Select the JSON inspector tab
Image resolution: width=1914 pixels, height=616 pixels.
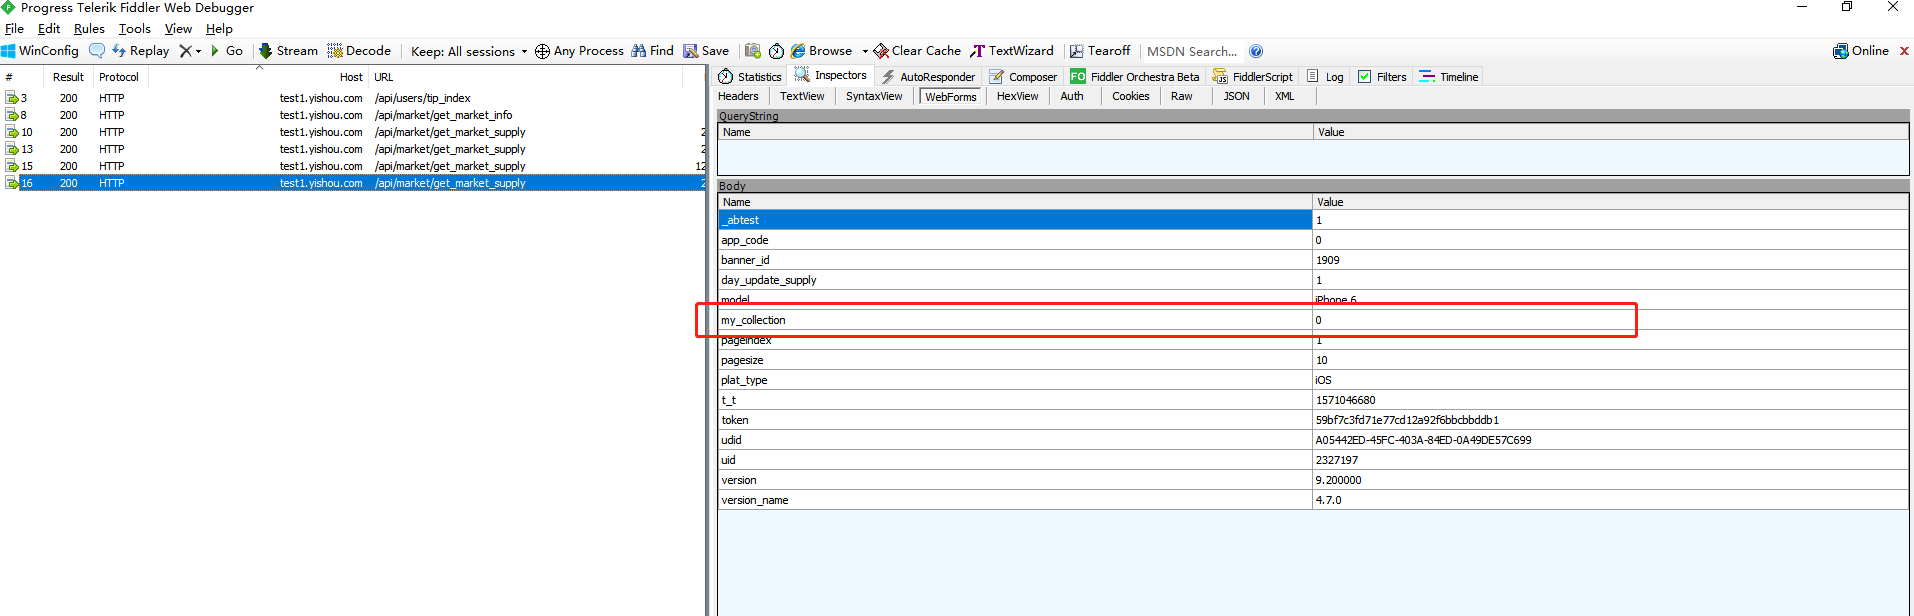point(1237,97)
